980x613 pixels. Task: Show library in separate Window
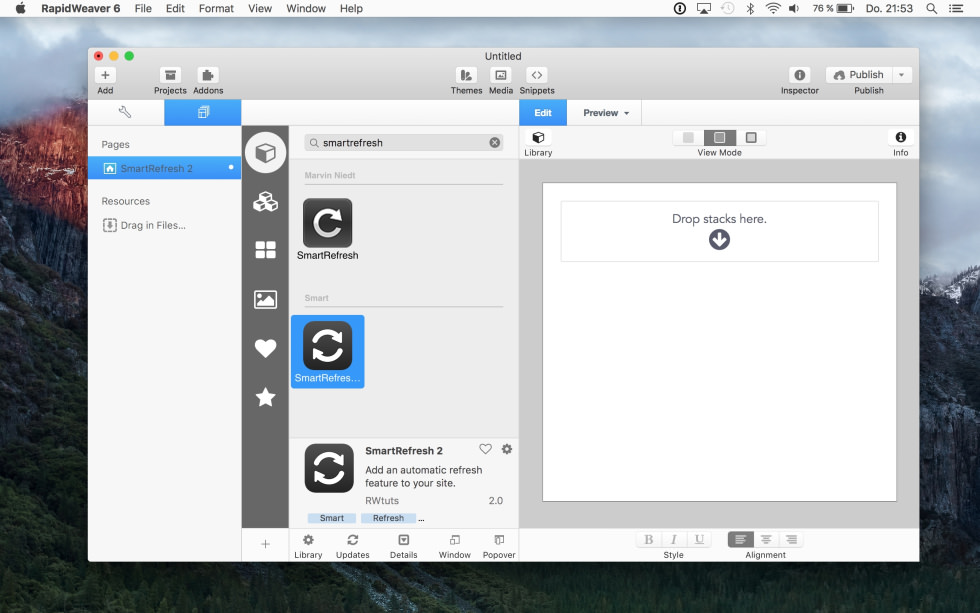click(454, 546)
